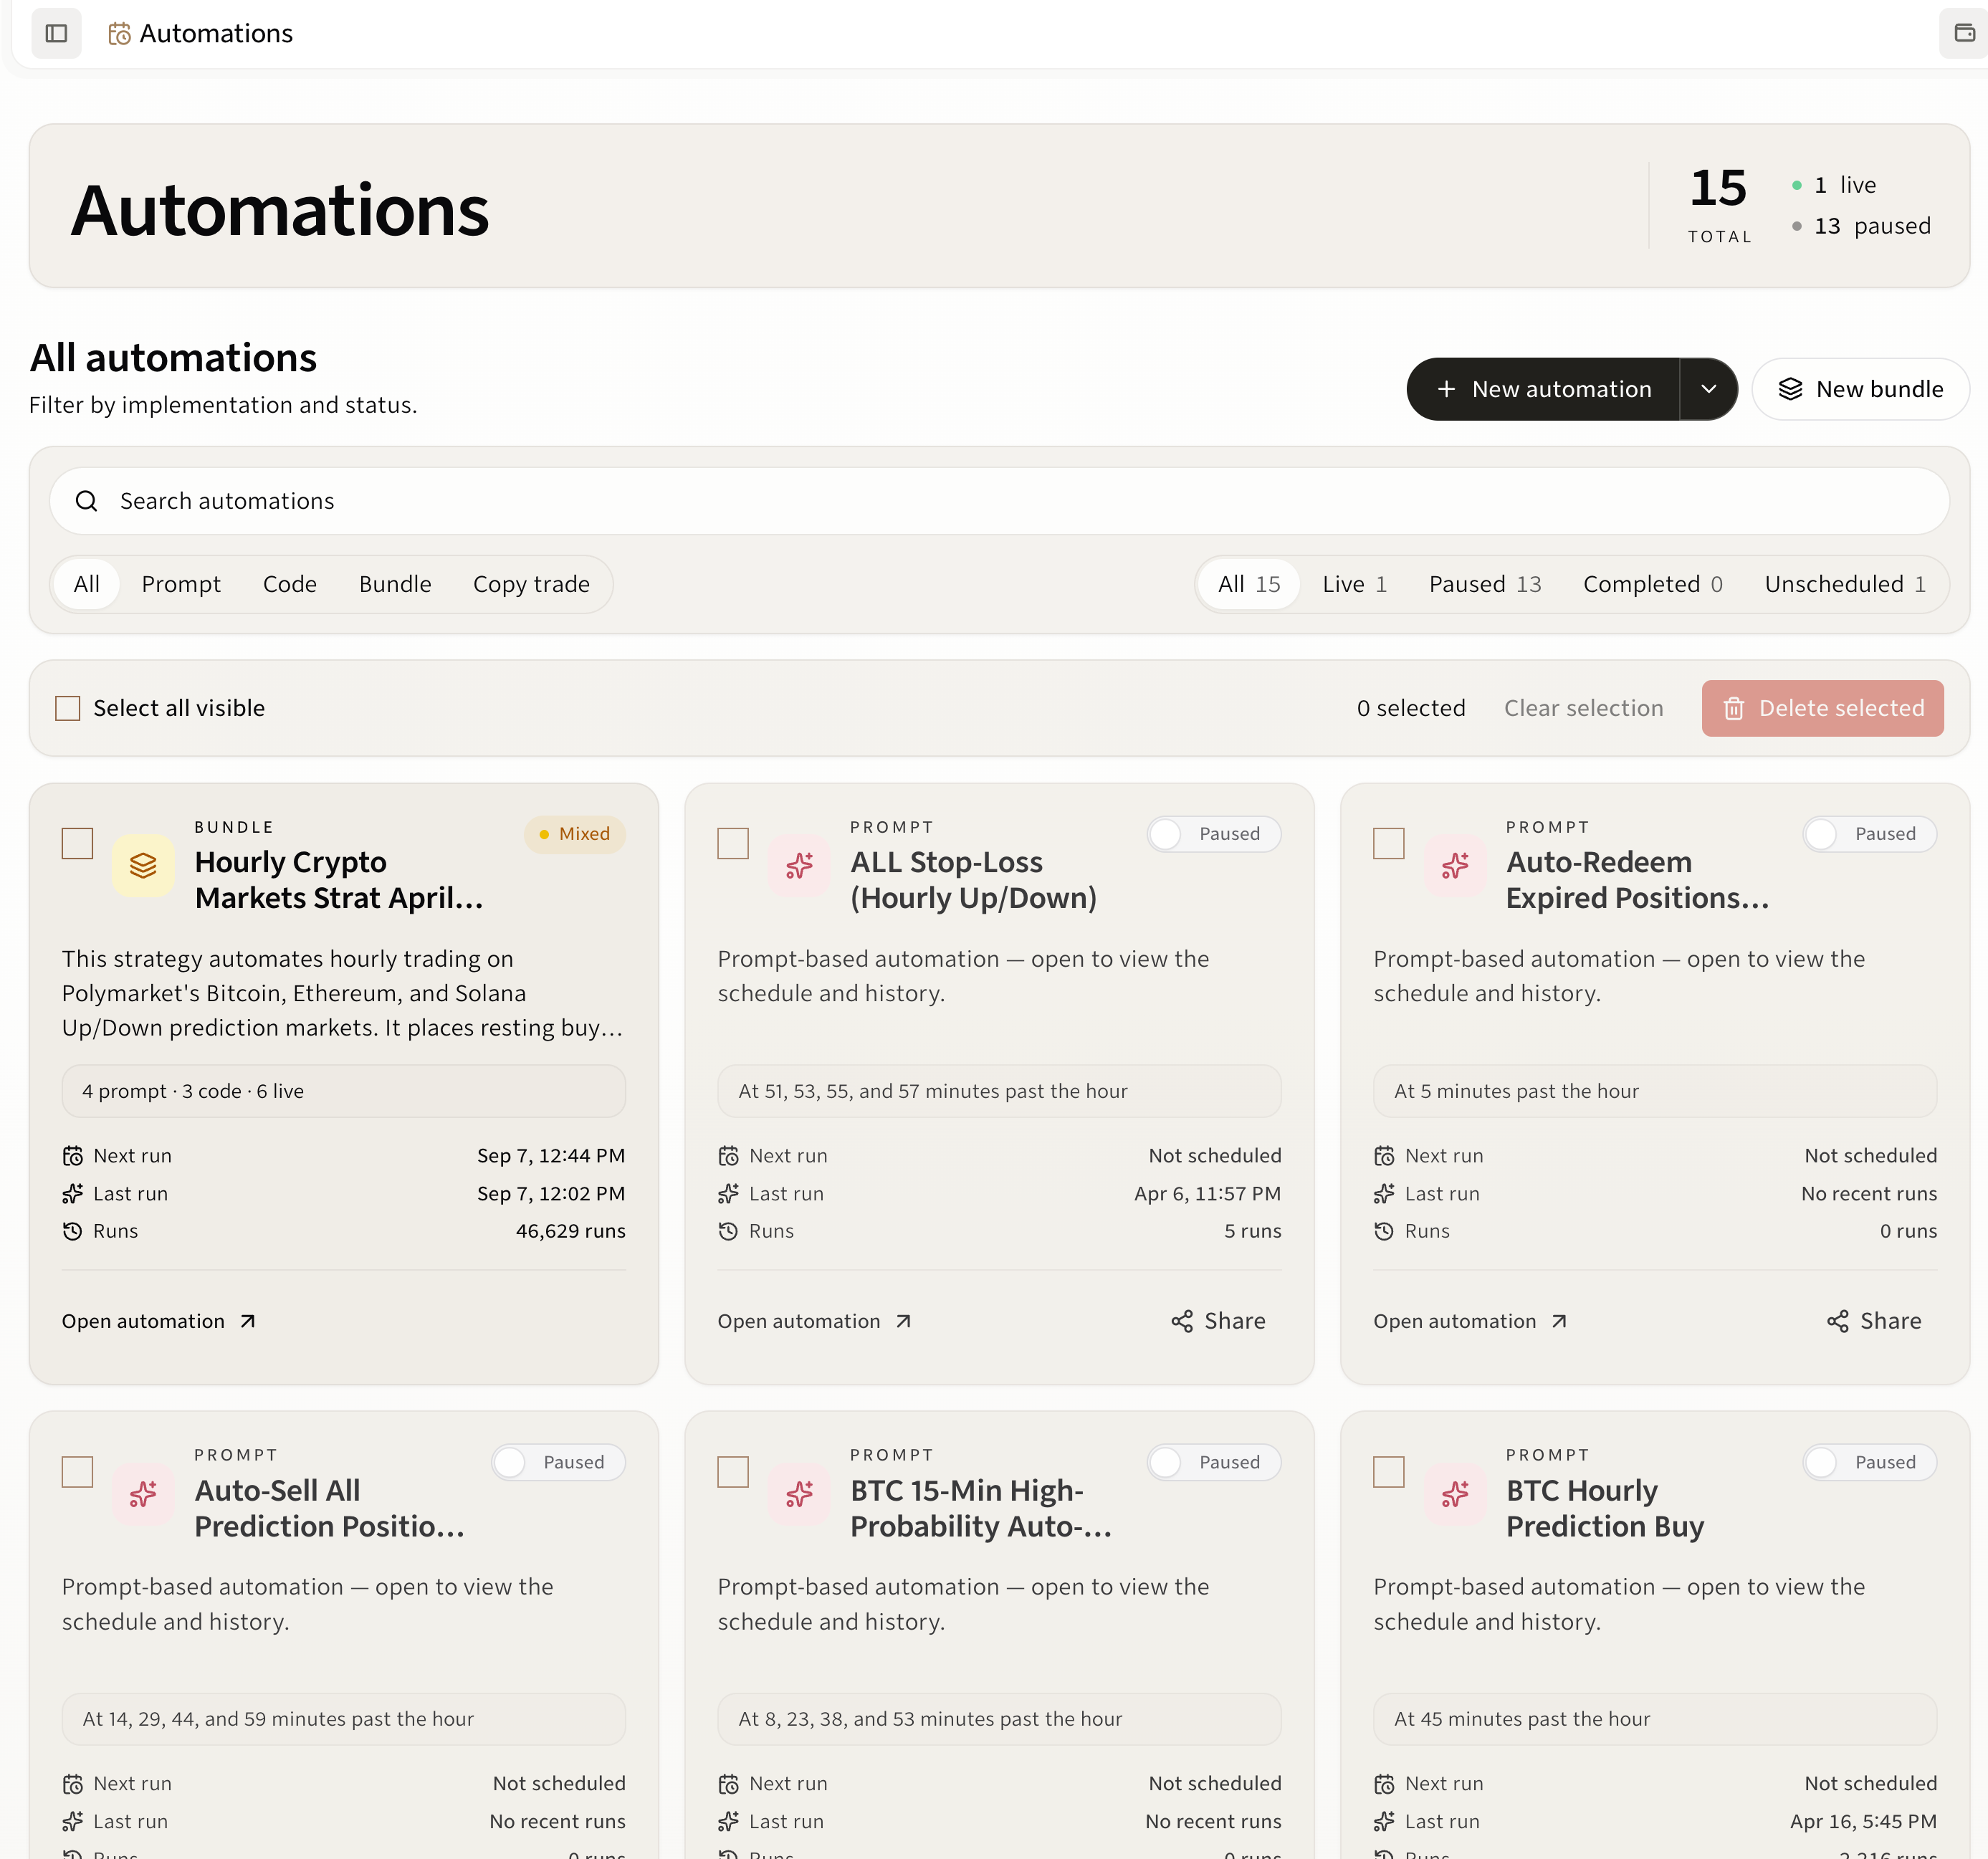Click Next run calendar icon on Hourly Crypto card
Viewport: 1988px width, 1859px height.
coord(72,1156)
